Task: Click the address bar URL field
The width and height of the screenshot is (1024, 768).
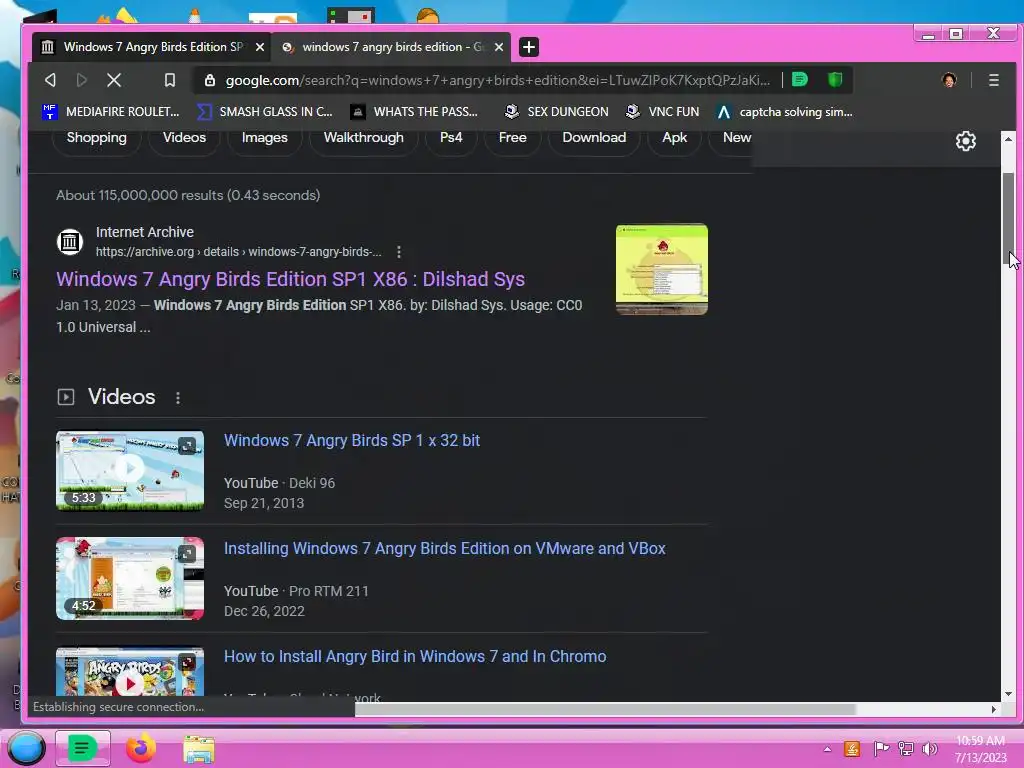Action: point(498,80)
